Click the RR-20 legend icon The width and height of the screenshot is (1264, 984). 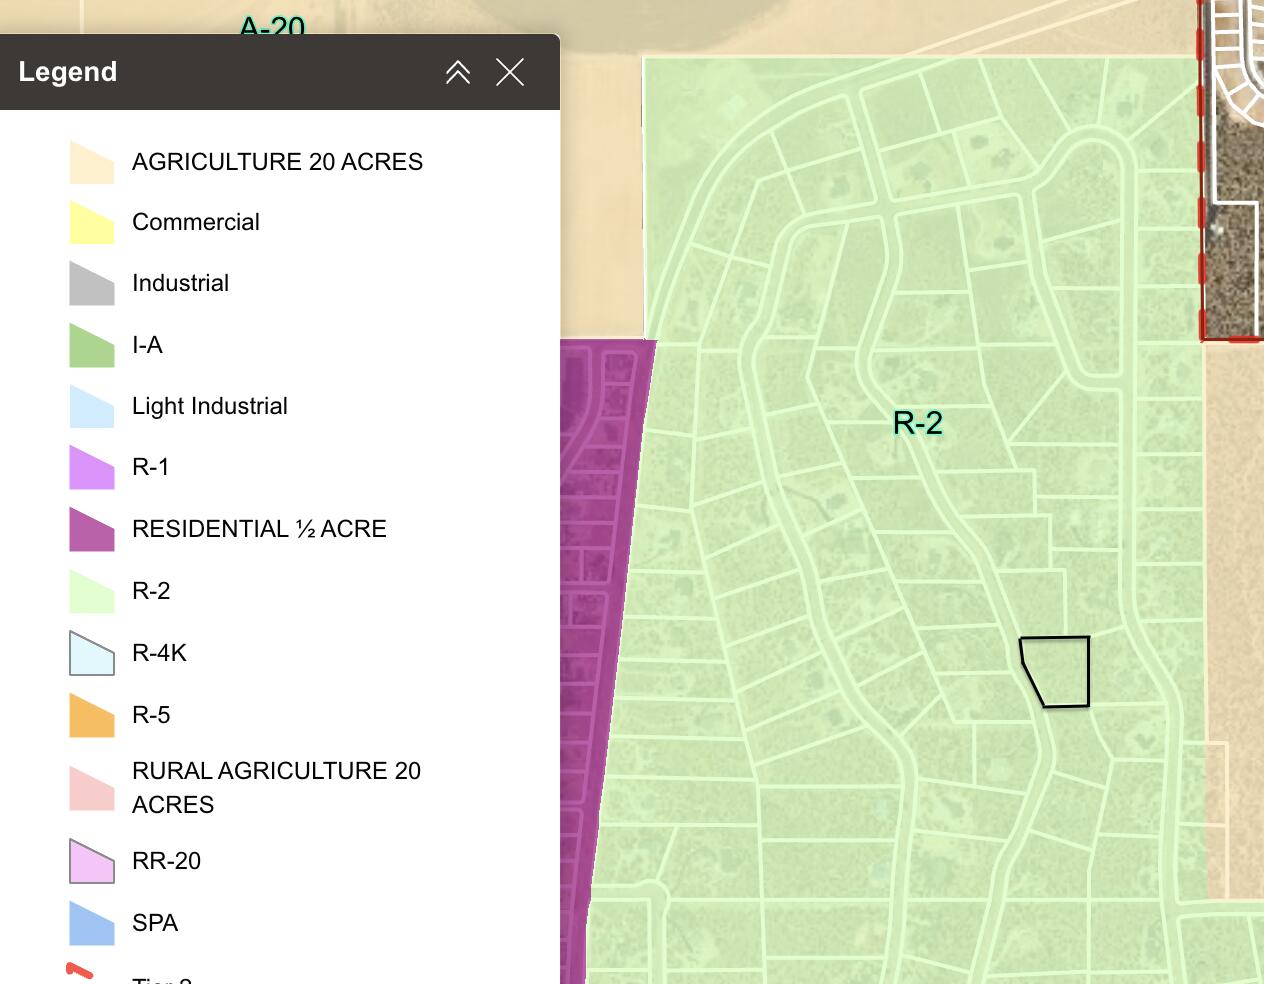pyautogui.click(x=92, y=861)
